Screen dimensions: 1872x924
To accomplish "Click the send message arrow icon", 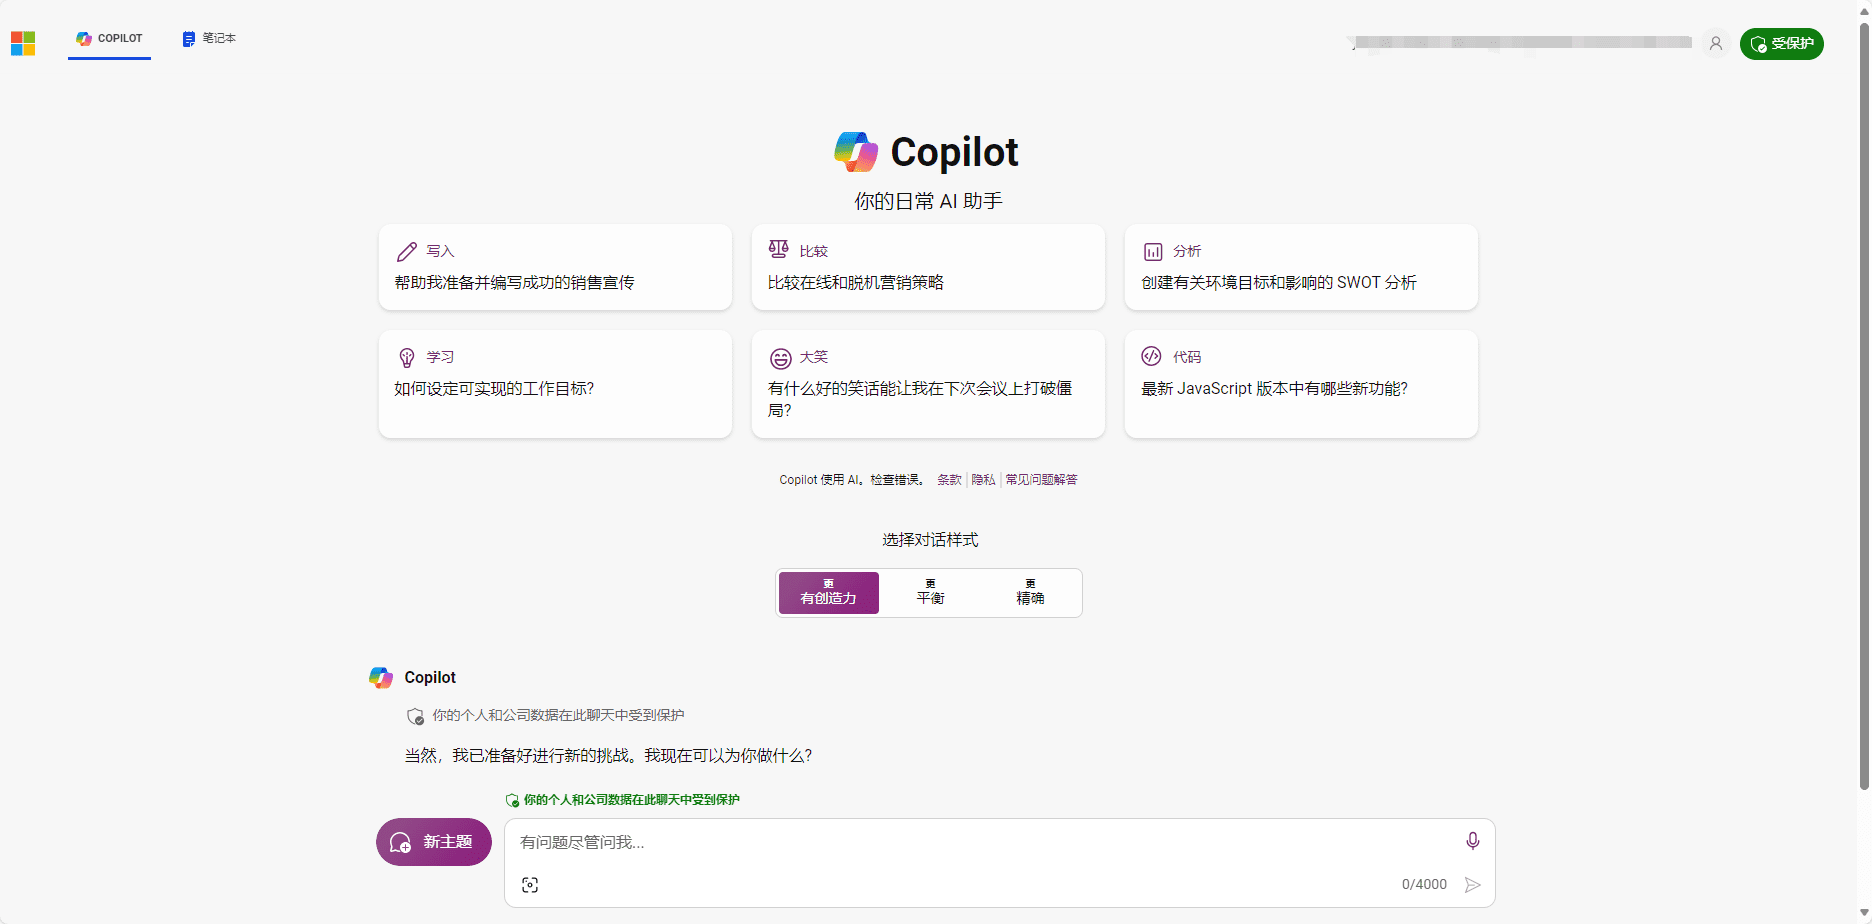I will point(1473,885).
